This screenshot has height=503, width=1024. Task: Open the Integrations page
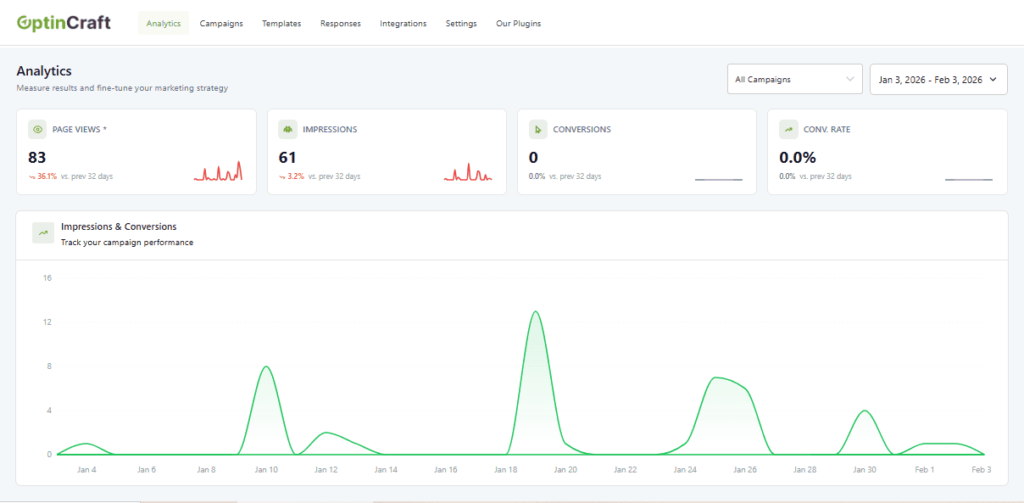(x=403, y=23)
